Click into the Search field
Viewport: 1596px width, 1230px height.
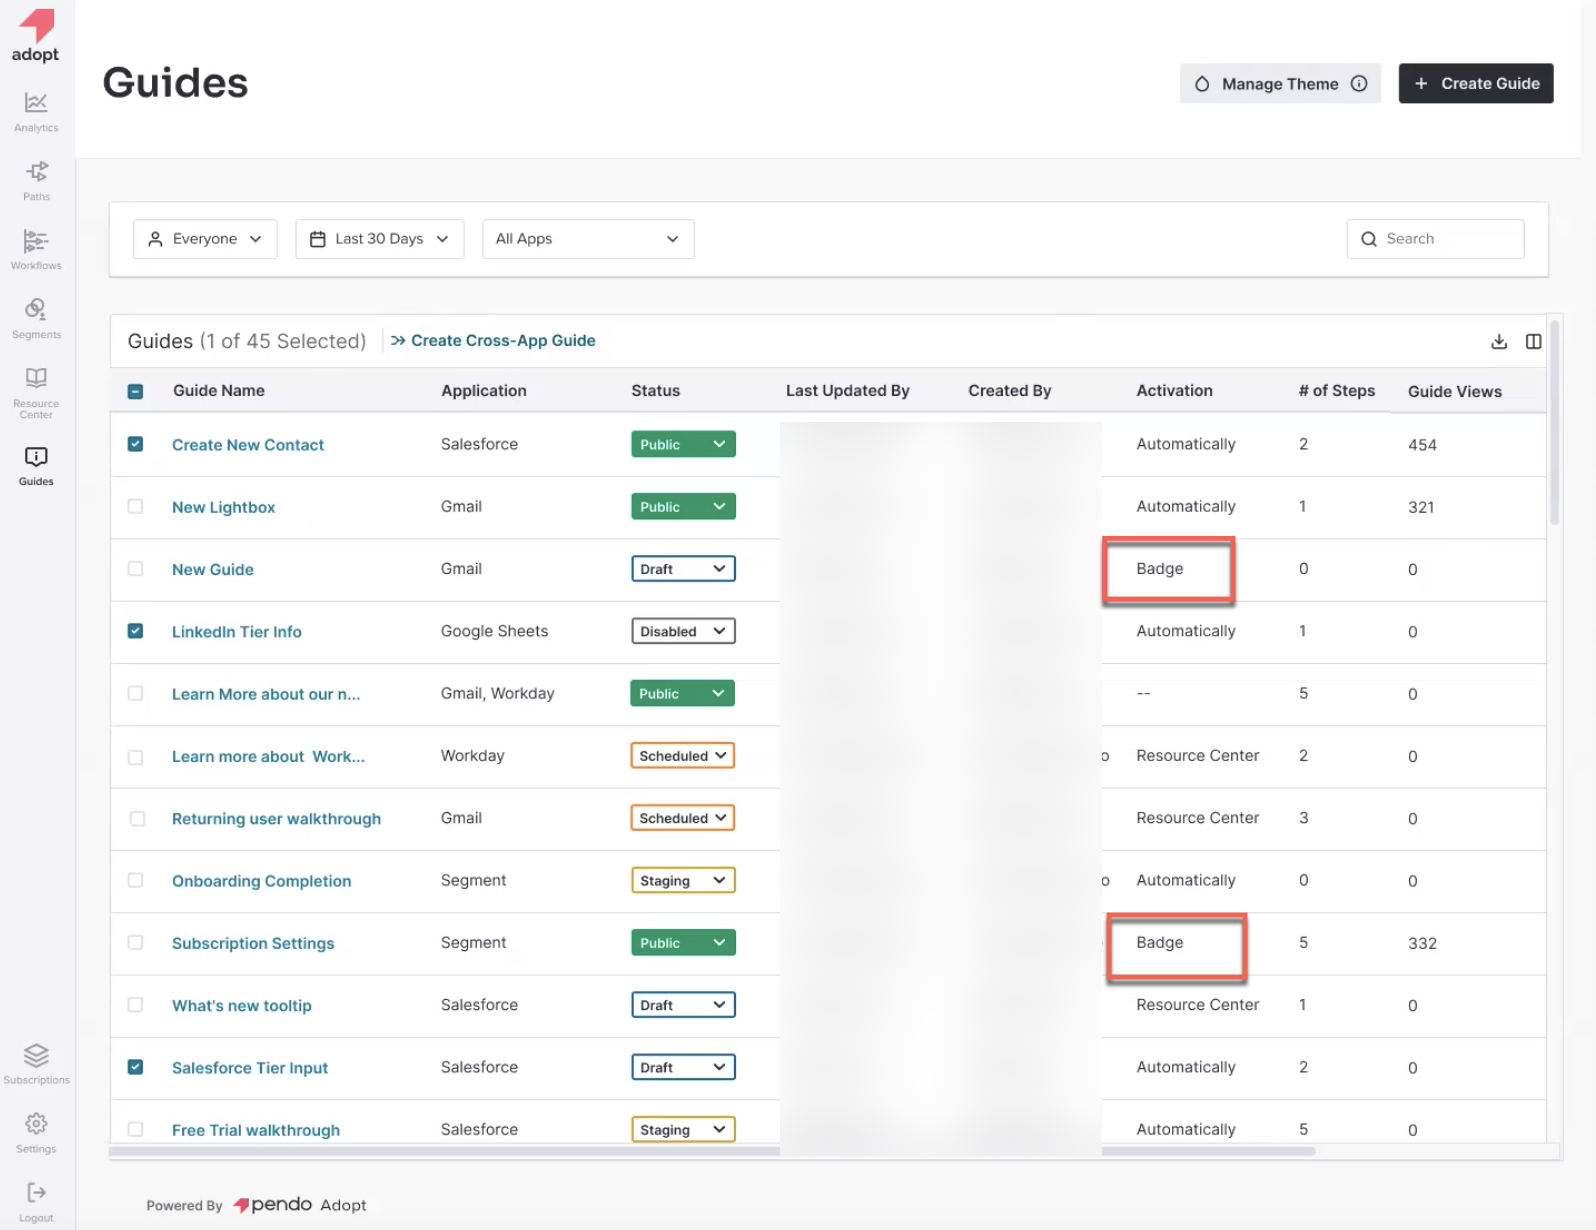tap(1436, 239)
